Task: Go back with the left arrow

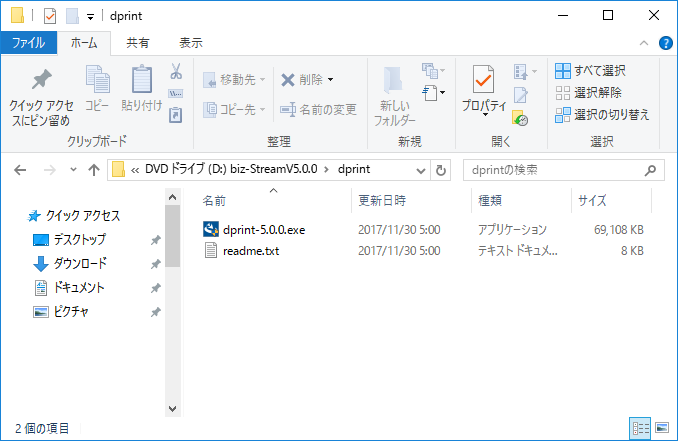Action: click(x=20, y=170)
